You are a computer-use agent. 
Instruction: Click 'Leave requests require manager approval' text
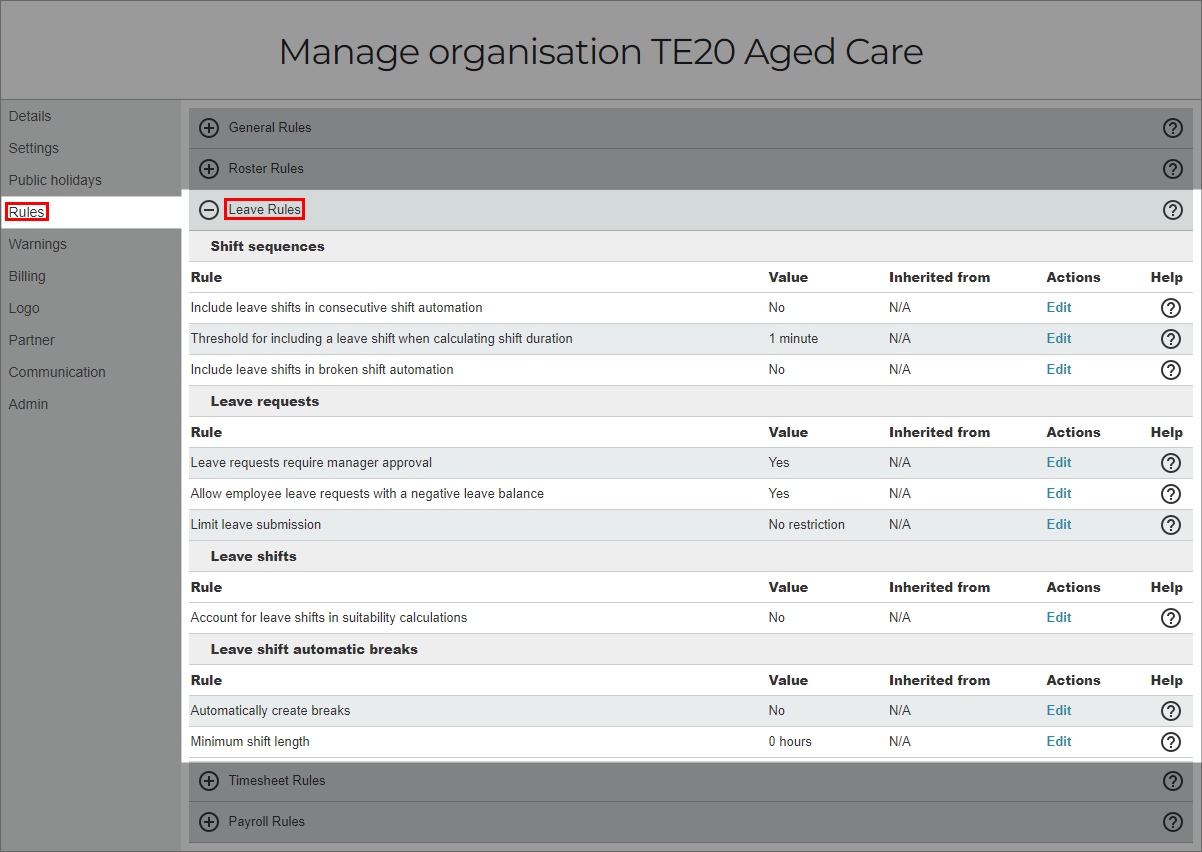pyautogui.click(x=311, y=462)
